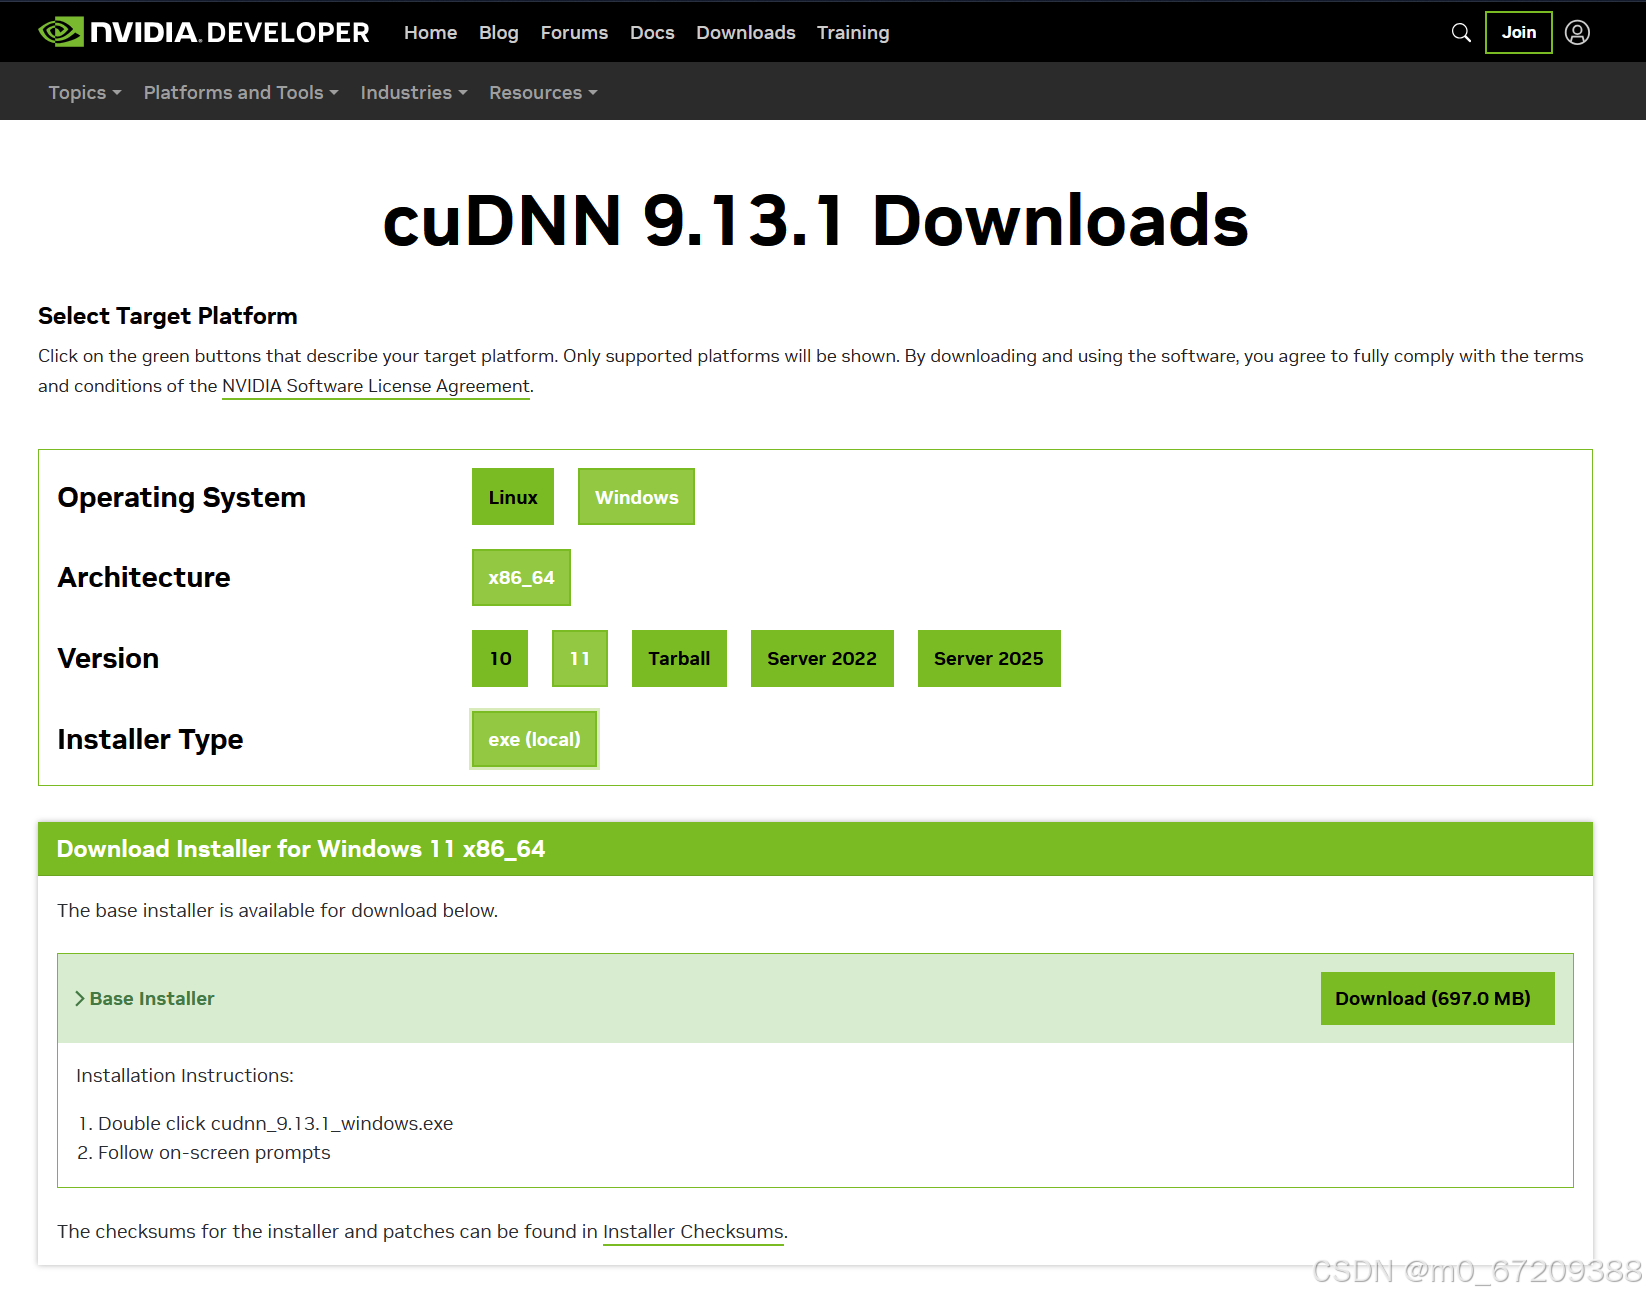1646x1299 pixels.
Task: Open the Installer Checksums link
Action: point(693,1231)
